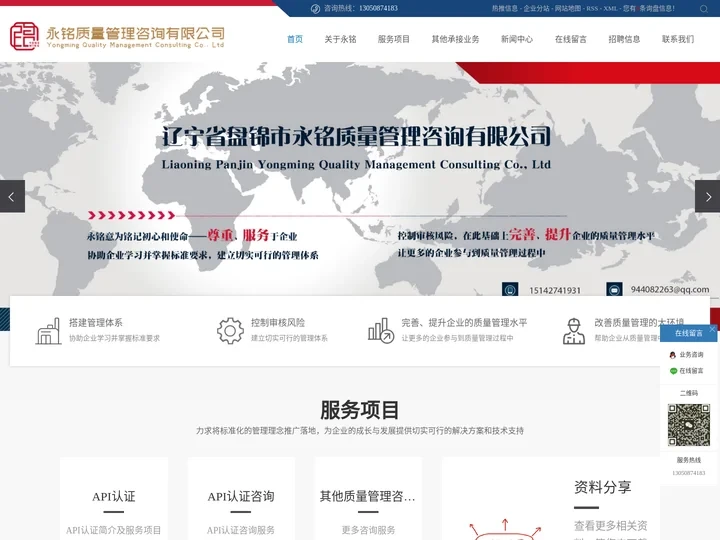Image resolution: width=720 pixels, height=540 pixels.
Task: Click the Yongming company logo
Action: pos(117,36)
